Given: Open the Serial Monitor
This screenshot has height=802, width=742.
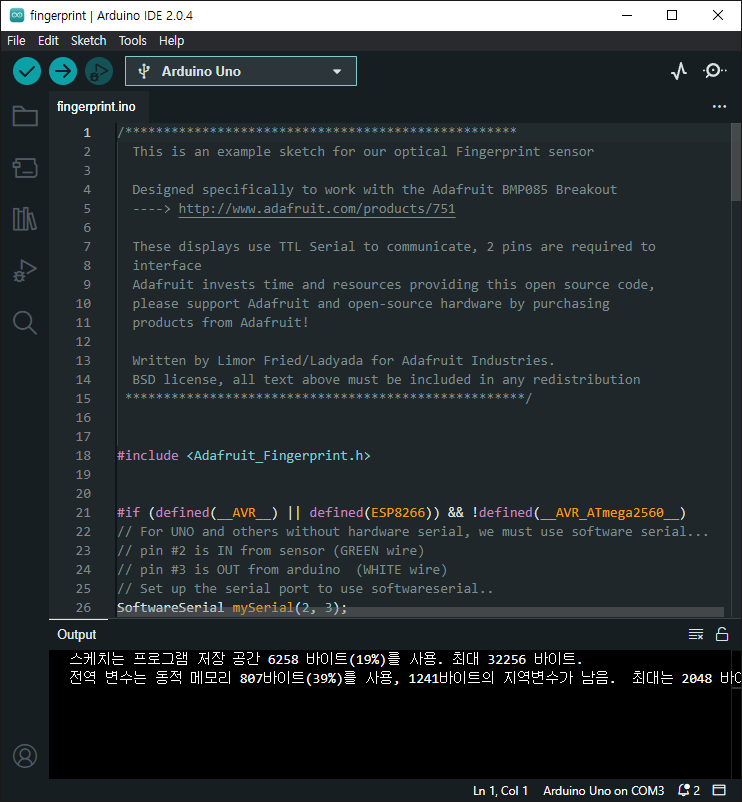Looking at the screenshot, I should click(x=714, y=71).
